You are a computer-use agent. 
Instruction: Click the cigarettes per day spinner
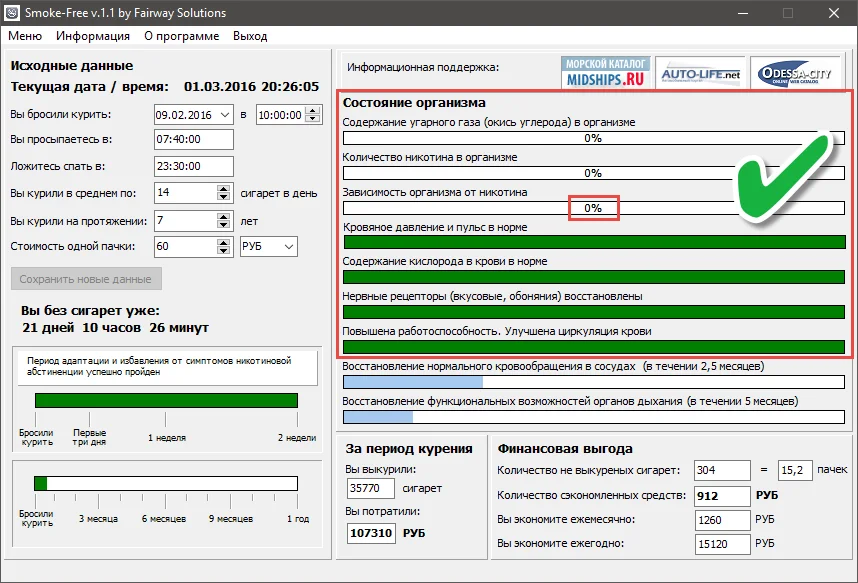click(224, 193)
